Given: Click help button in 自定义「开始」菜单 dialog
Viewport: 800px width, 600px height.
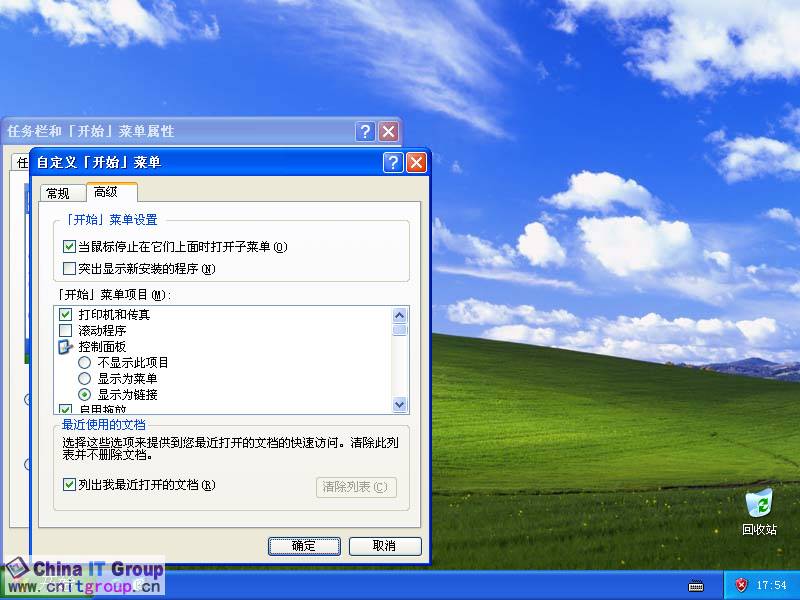Looking at the screenshot, I should 392,163.
